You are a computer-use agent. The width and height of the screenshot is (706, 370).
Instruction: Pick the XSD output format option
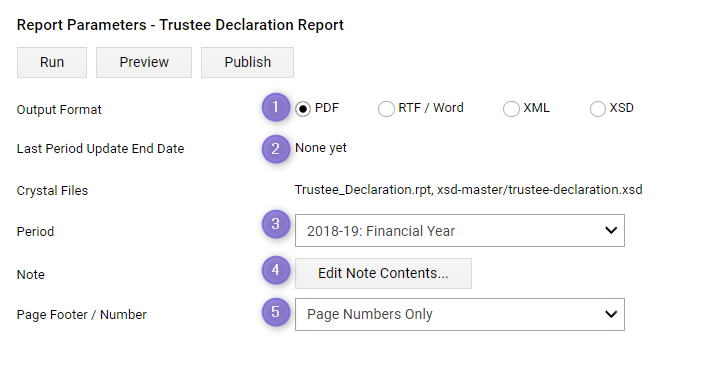click(x=597, y=108)
